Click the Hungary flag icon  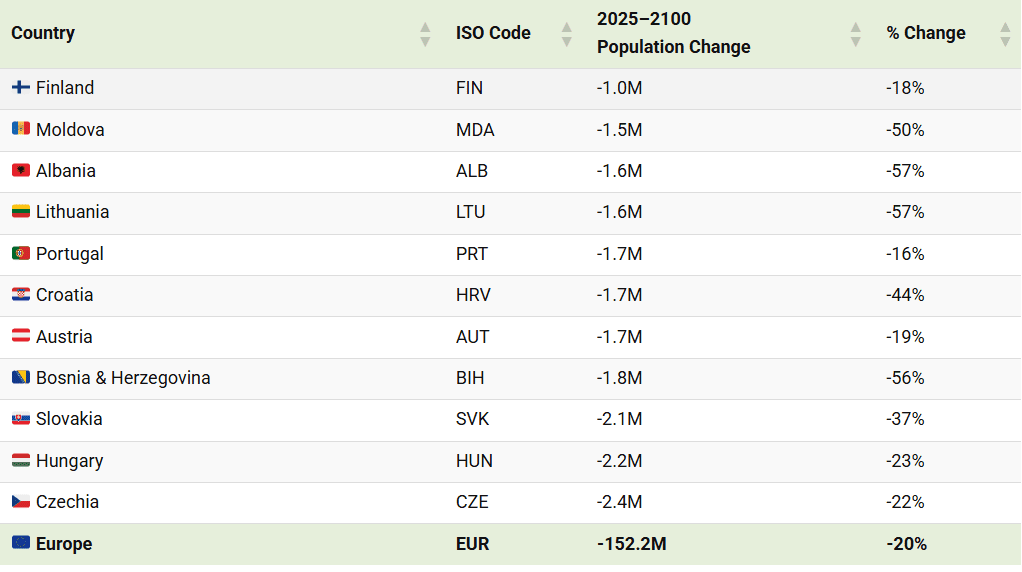coord(20,461)
